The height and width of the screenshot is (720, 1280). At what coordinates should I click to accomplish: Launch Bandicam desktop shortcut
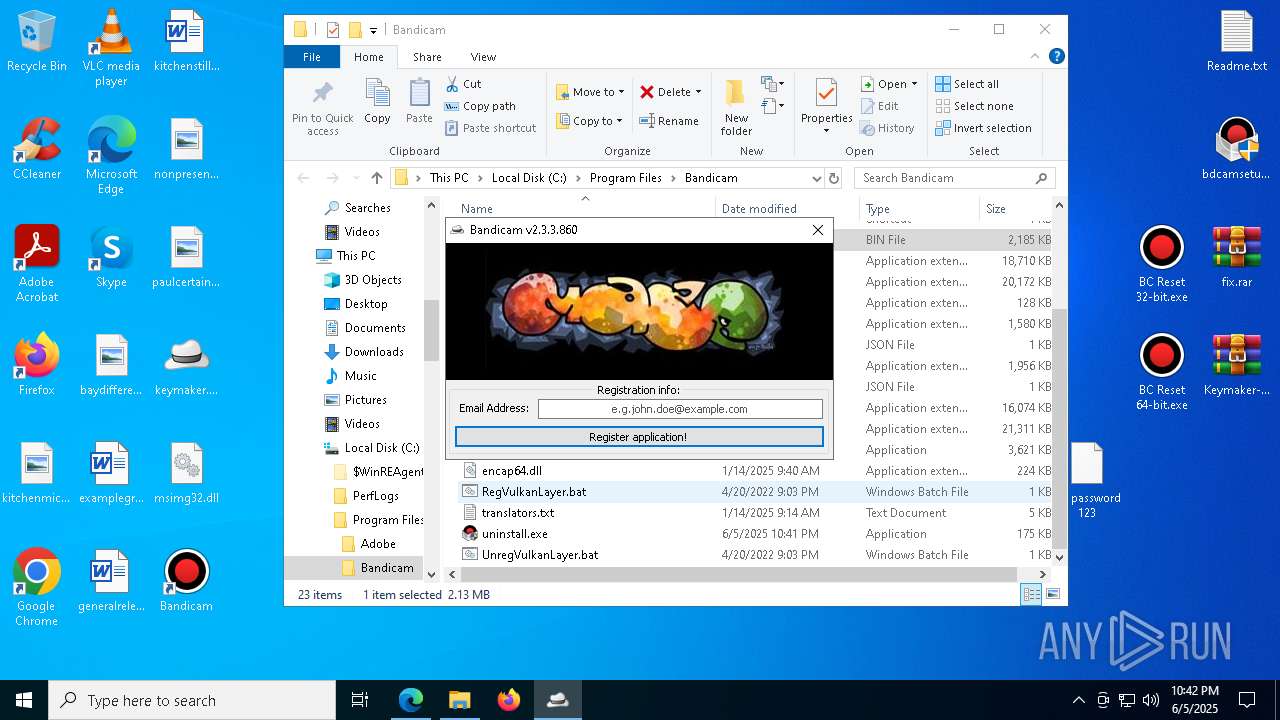click(186, 581)
